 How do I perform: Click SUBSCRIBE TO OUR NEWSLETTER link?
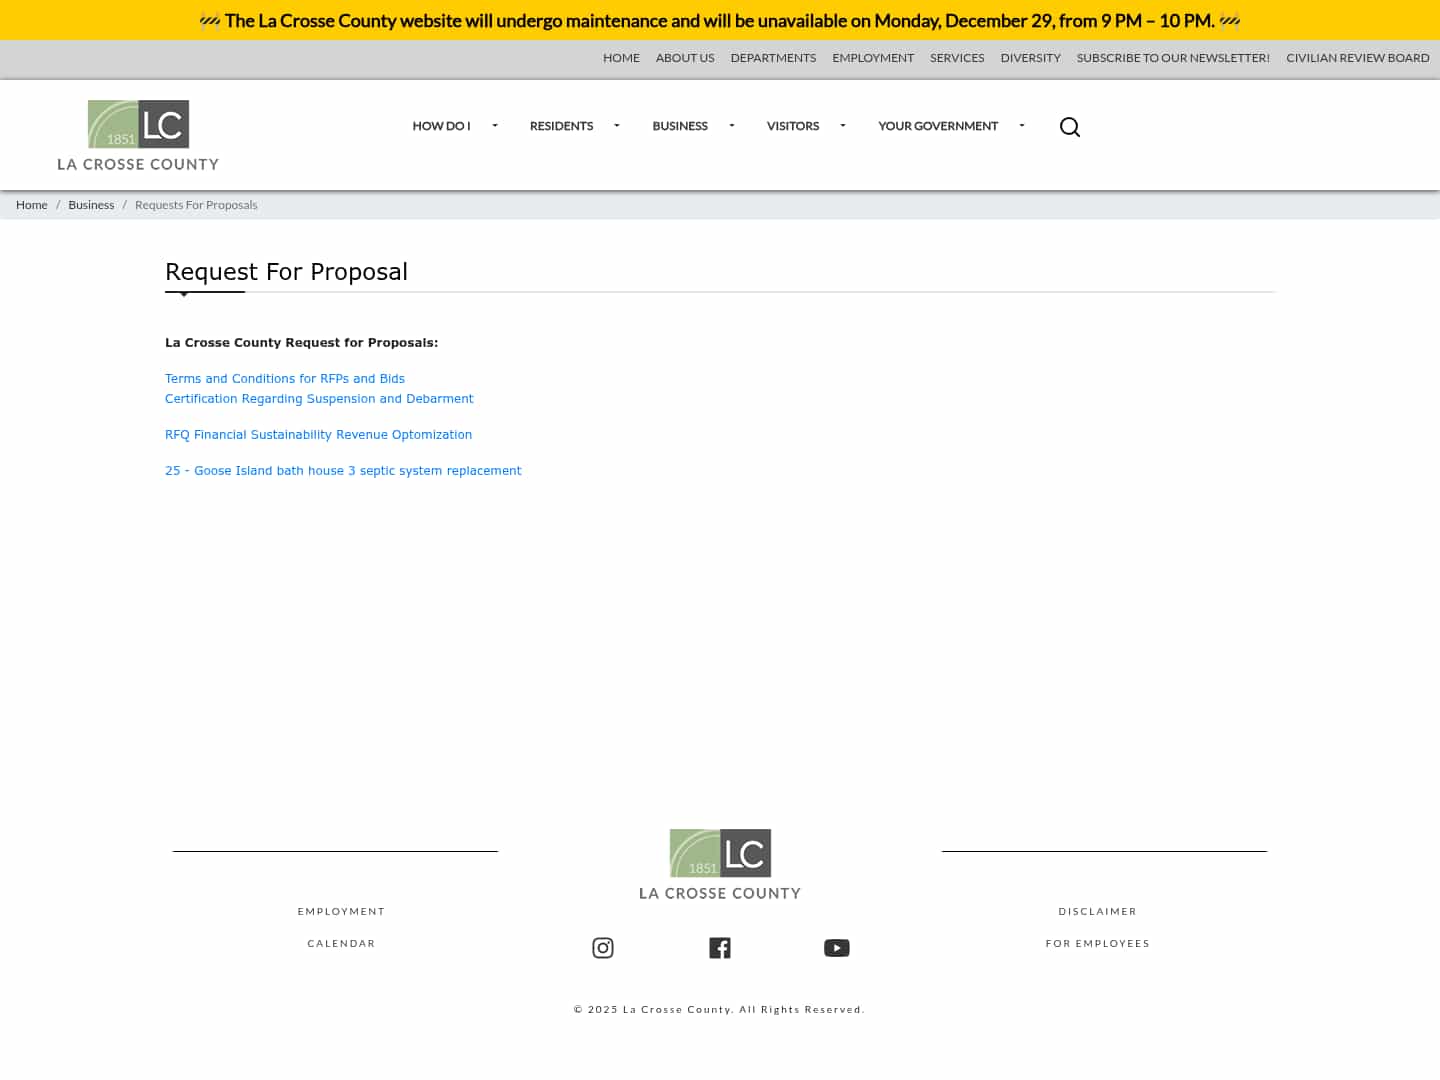(1172, 58)
